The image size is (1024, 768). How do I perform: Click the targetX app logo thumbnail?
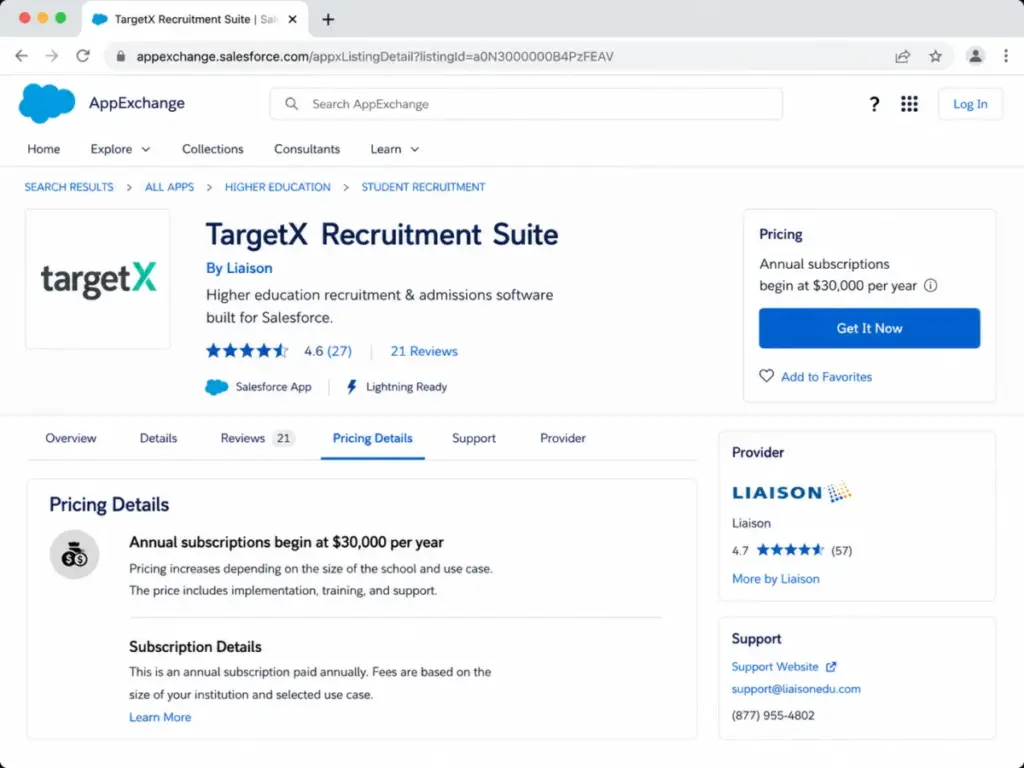[98, 279]
